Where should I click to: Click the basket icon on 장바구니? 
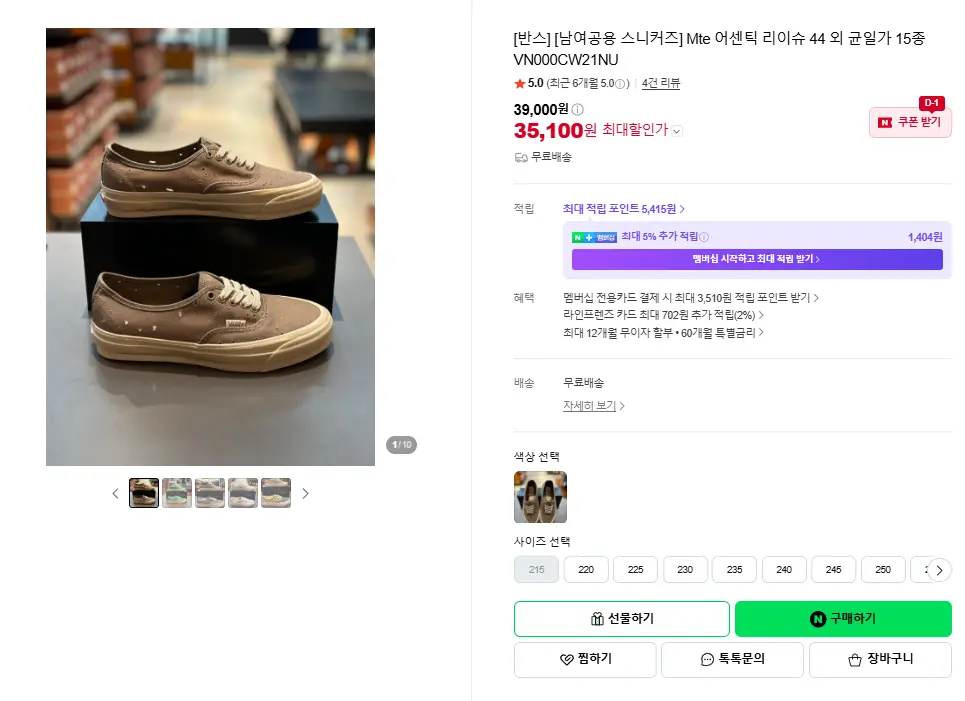pos(854,660)
